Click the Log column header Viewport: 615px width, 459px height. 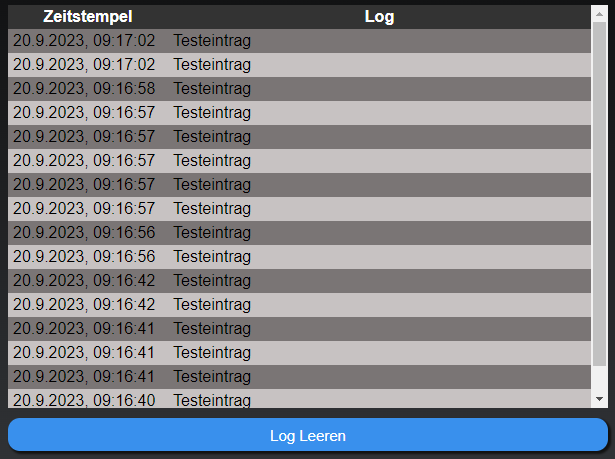coord(379,17)
